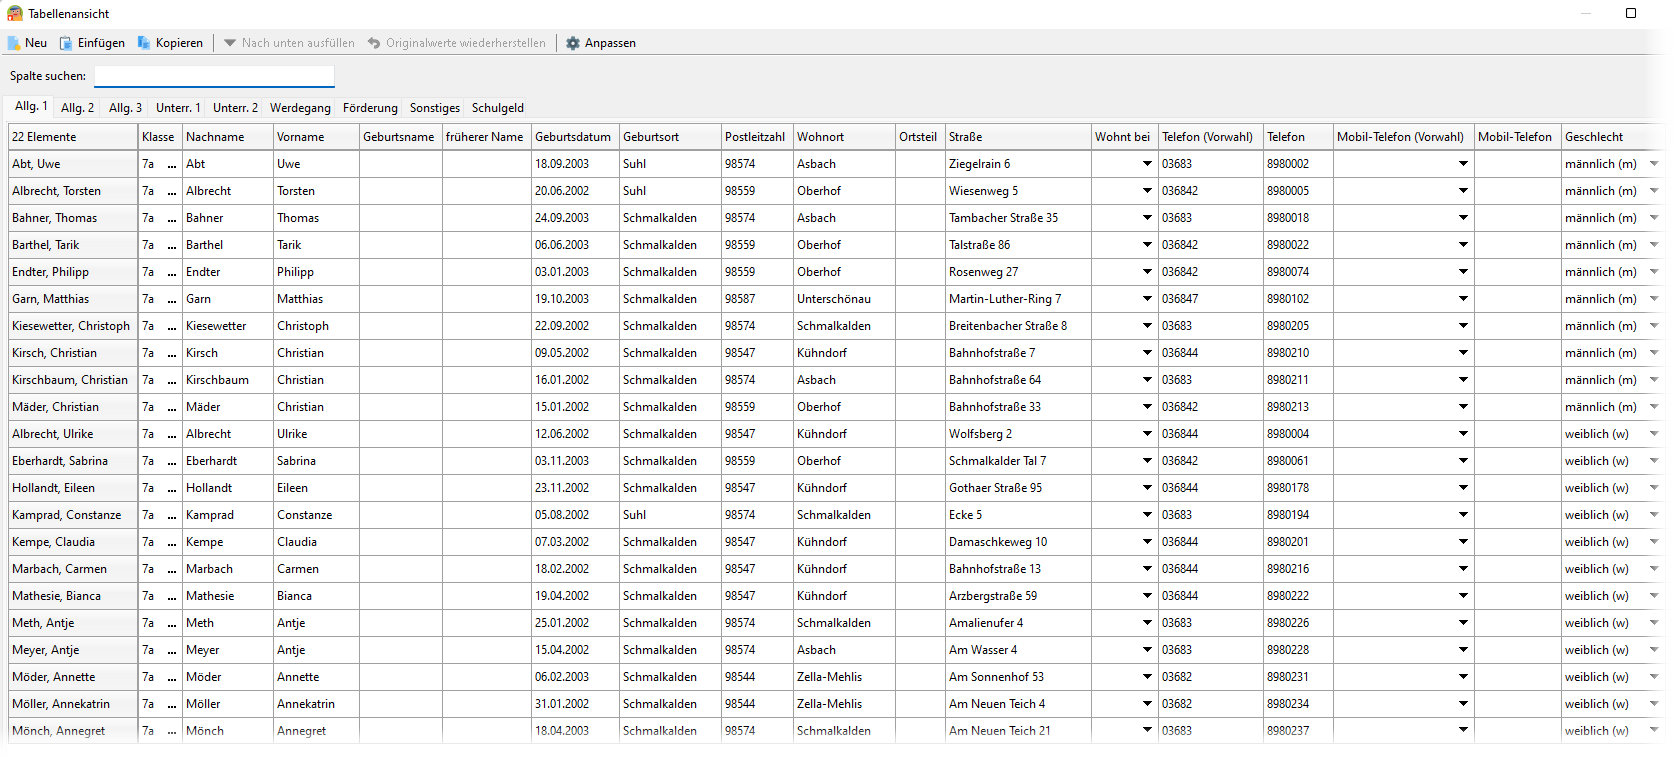Open Klasse ellipsis button for Kiesewetter, Christoph
This screenshot has height=758, width=1674.
pyautogui.click(x=172, y=326)
